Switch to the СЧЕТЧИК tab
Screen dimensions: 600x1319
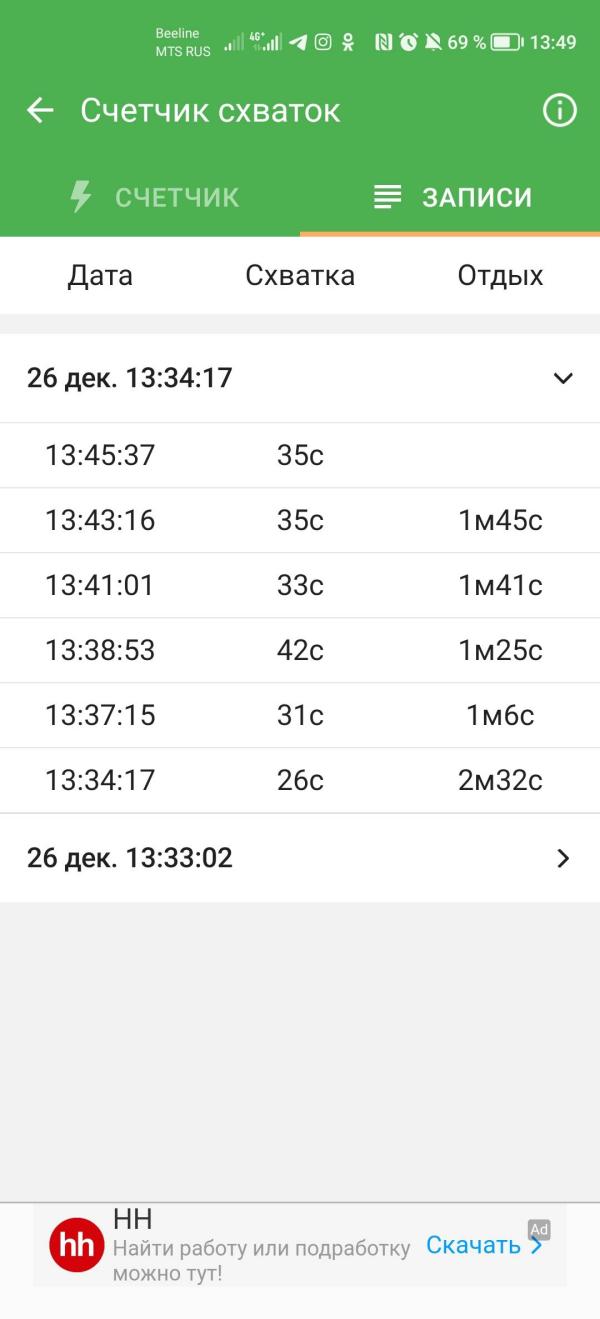point(150,197)
